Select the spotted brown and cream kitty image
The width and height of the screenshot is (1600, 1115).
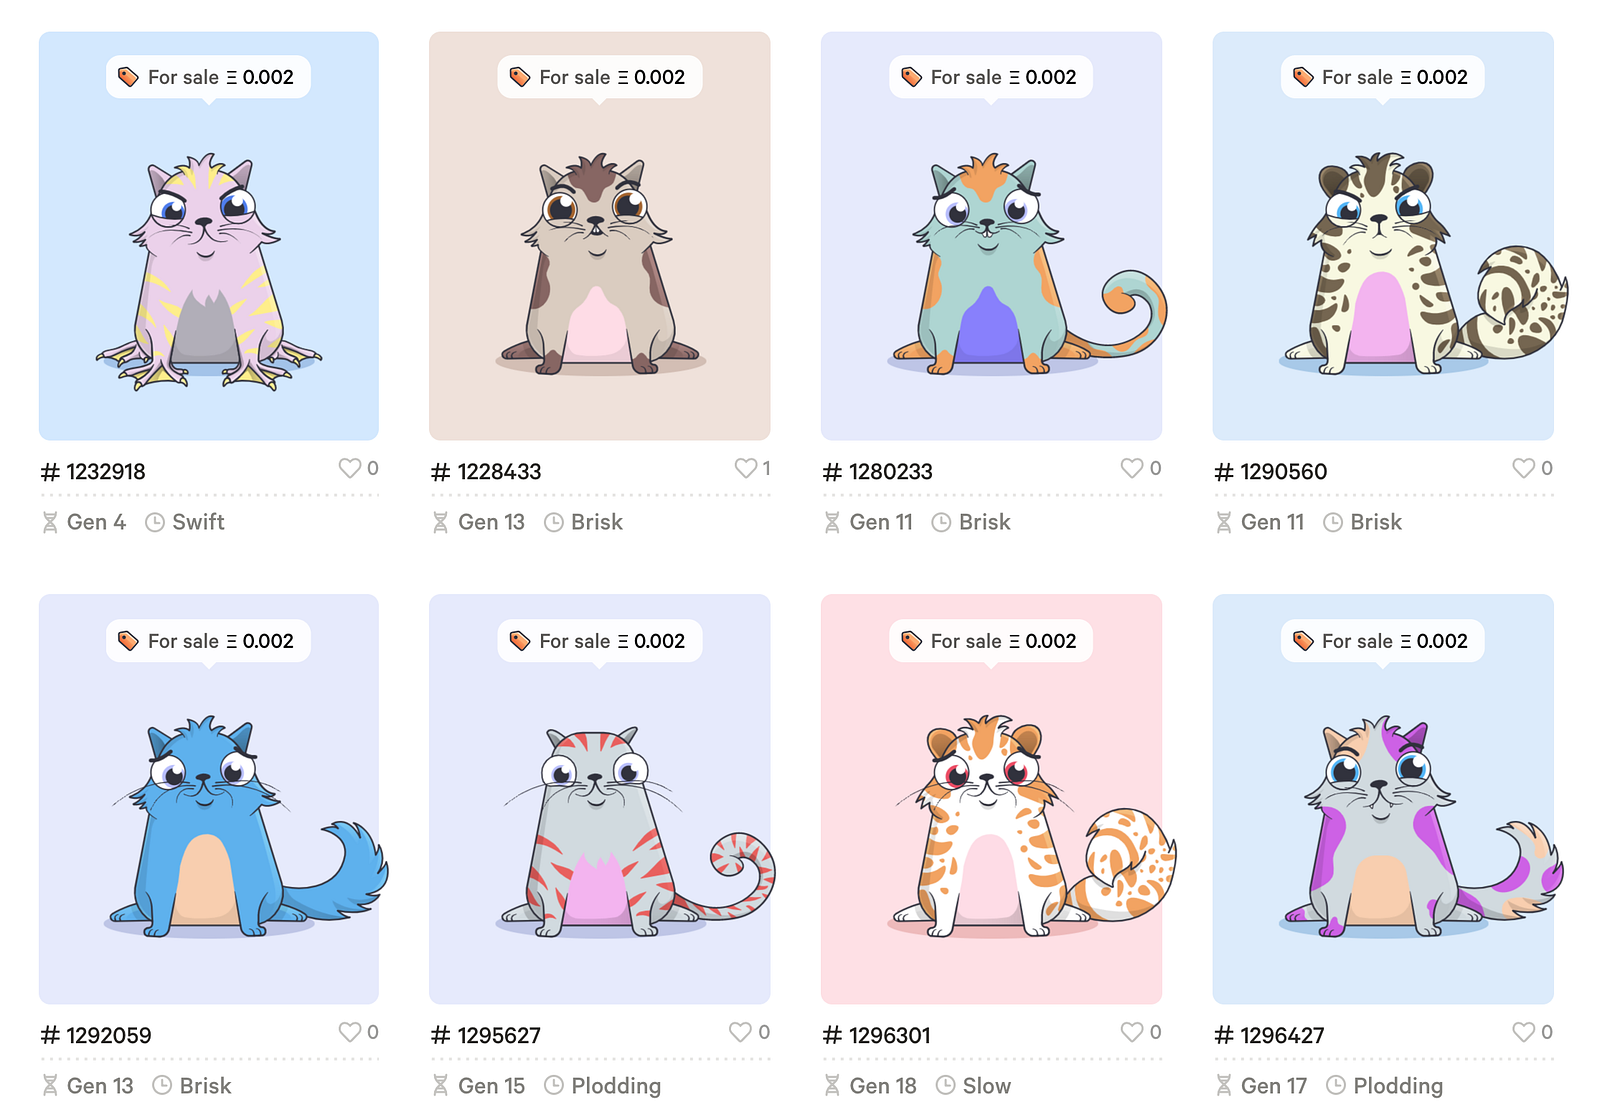click(1425, 264)
